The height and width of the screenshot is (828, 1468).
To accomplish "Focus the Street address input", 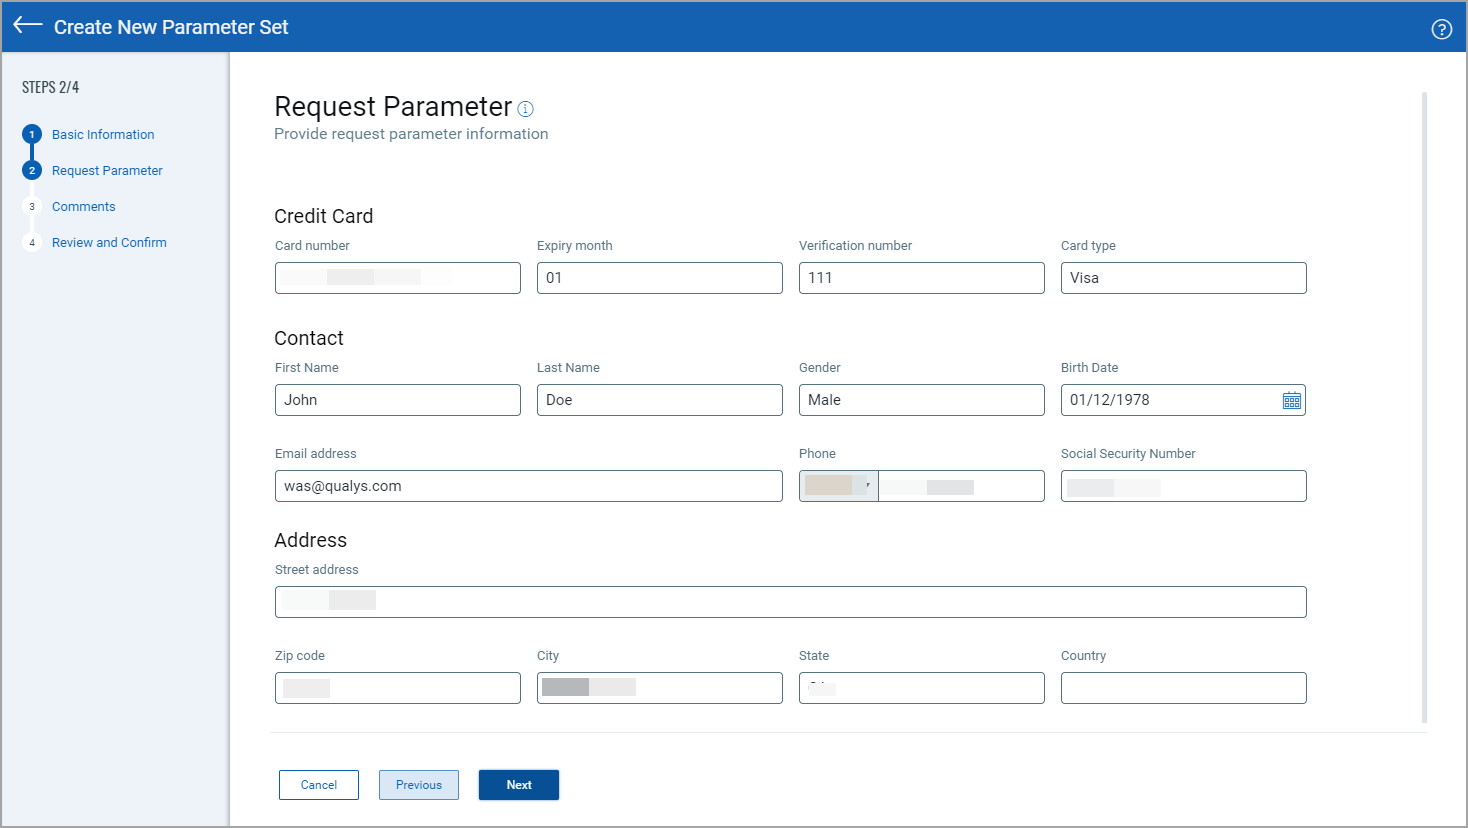I will point(790,602).
